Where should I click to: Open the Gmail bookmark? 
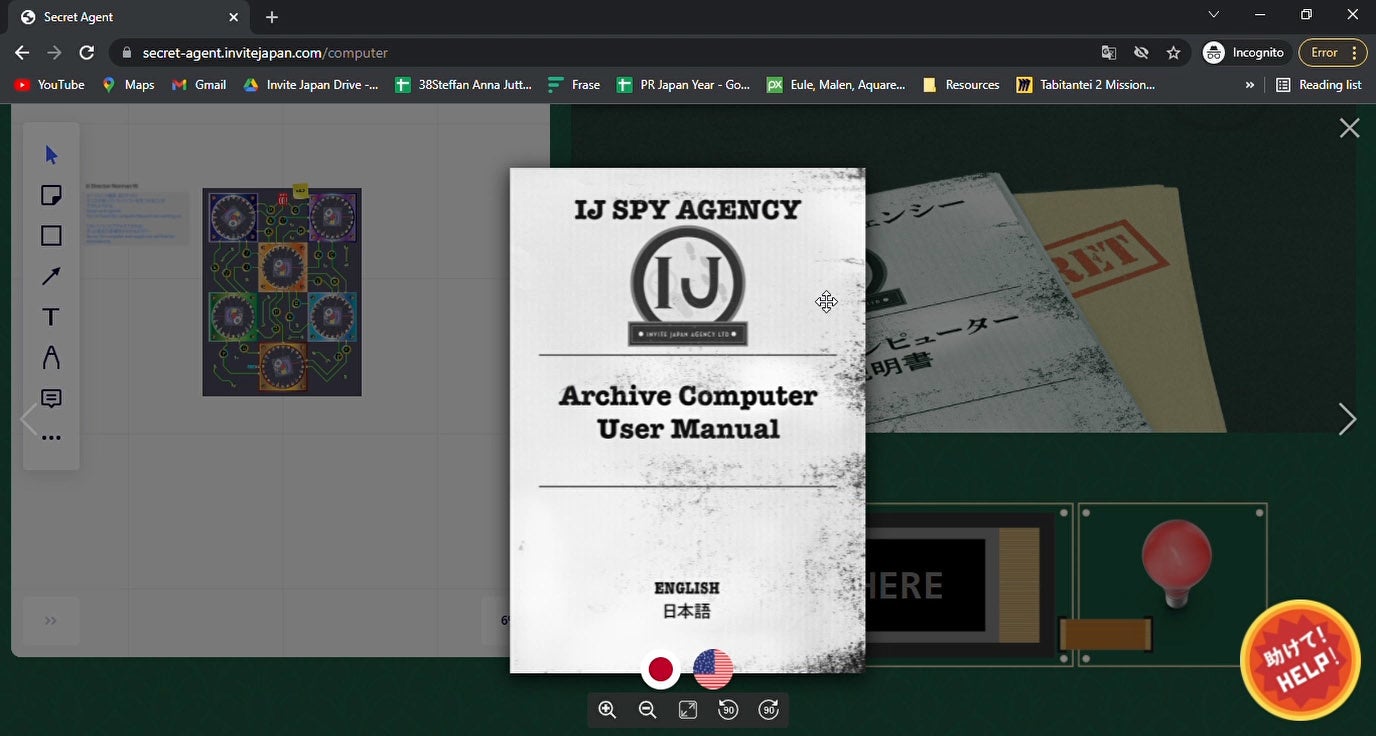tap(199, 85)
